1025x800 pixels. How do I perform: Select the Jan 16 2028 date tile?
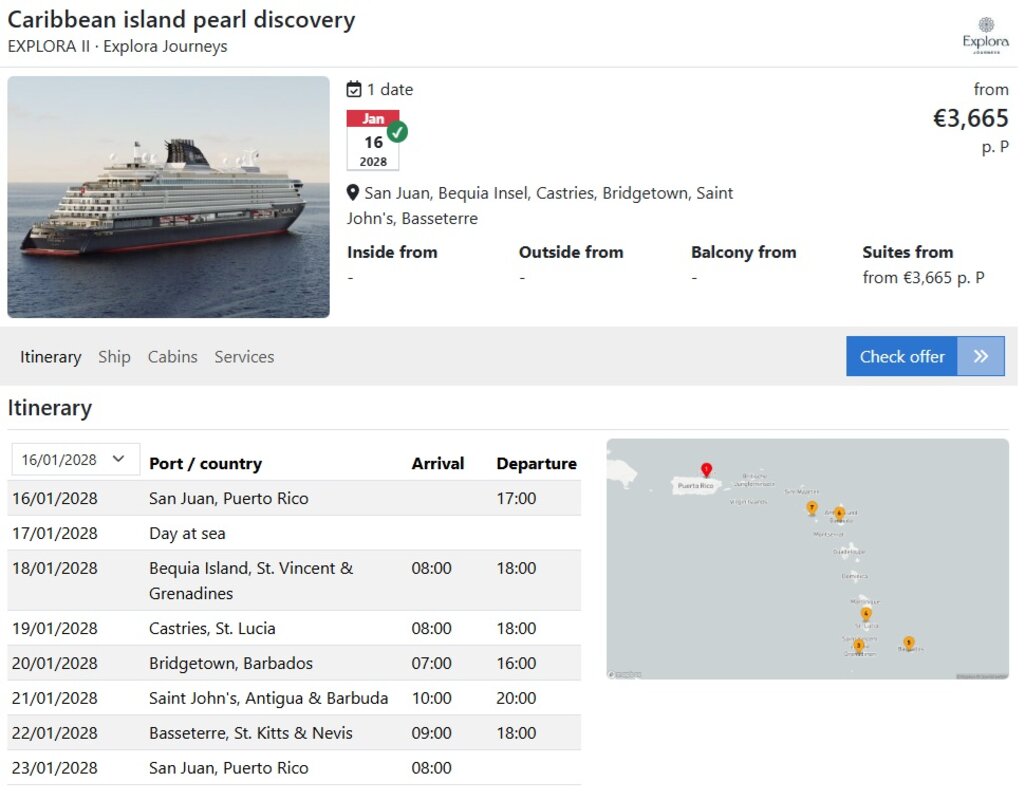pyautogui.click(x=373, y=140)
